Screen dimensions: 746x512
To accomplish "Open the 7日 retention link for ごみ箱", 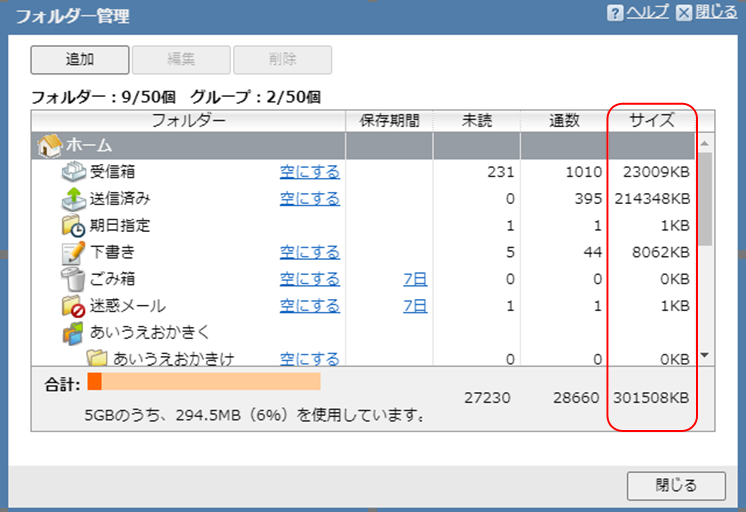I will [x=415, y=279].
